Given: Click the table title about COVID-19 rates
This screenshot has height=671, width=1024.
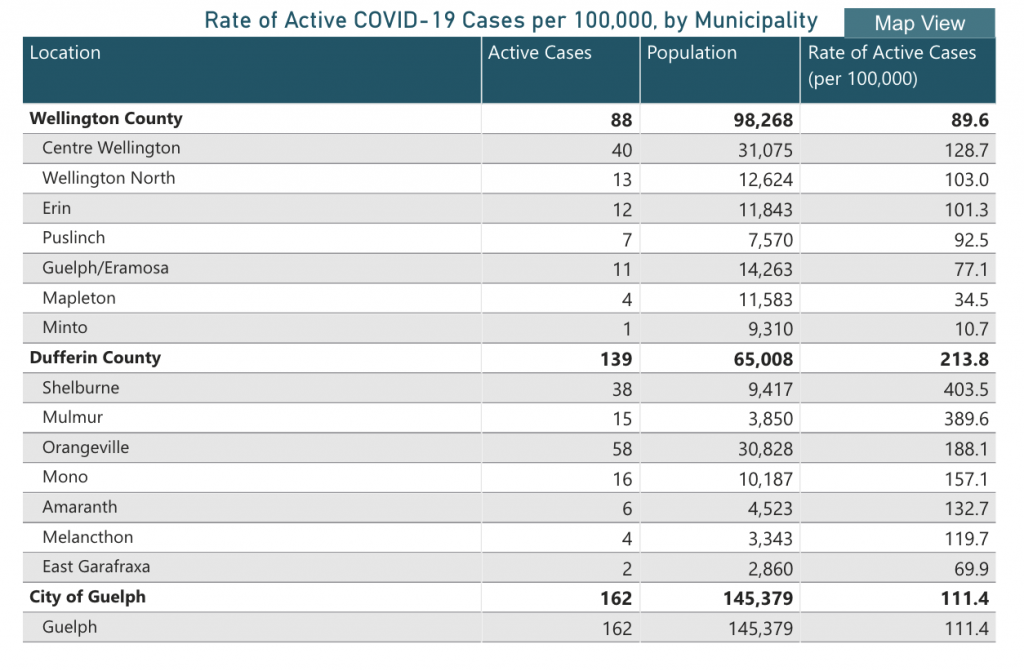Looking at the screenshot, I should click(x=511, y=21).
